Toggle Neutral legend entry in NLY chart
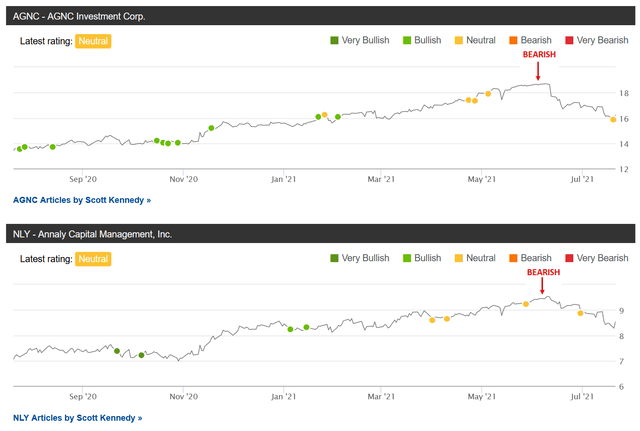640x431 pixels. (x=476, y=258)
